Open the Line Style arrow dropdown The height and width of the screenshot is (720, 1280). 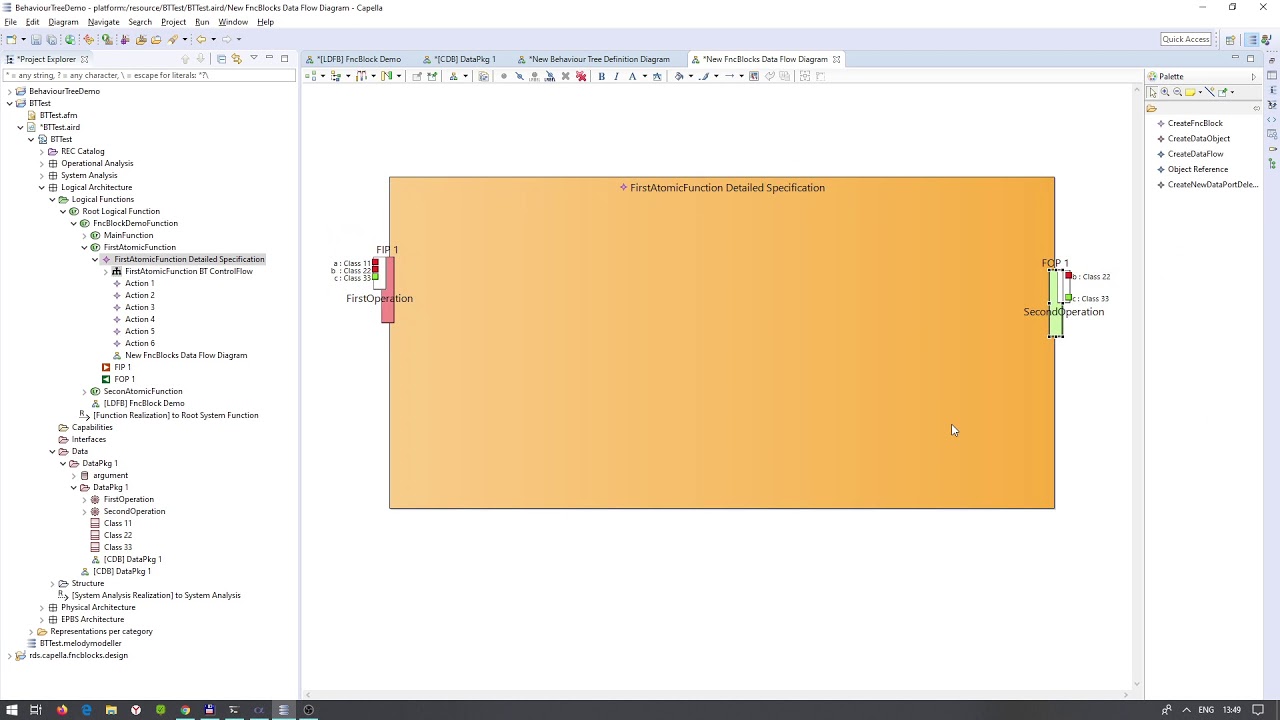[741, 76]
